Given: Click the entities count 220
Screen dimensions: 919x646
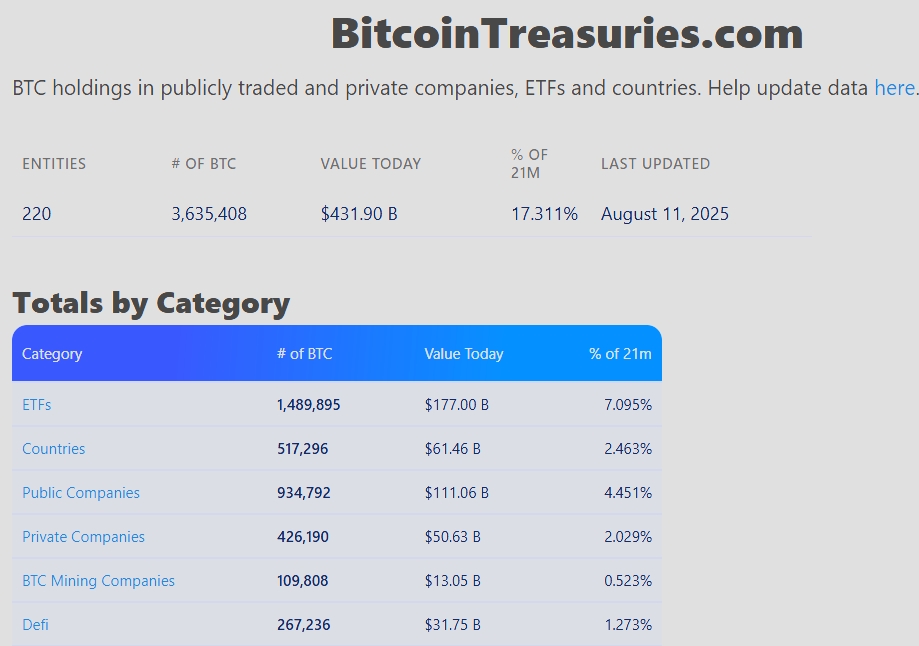Looking at the screenshot, I should (37, 214).
